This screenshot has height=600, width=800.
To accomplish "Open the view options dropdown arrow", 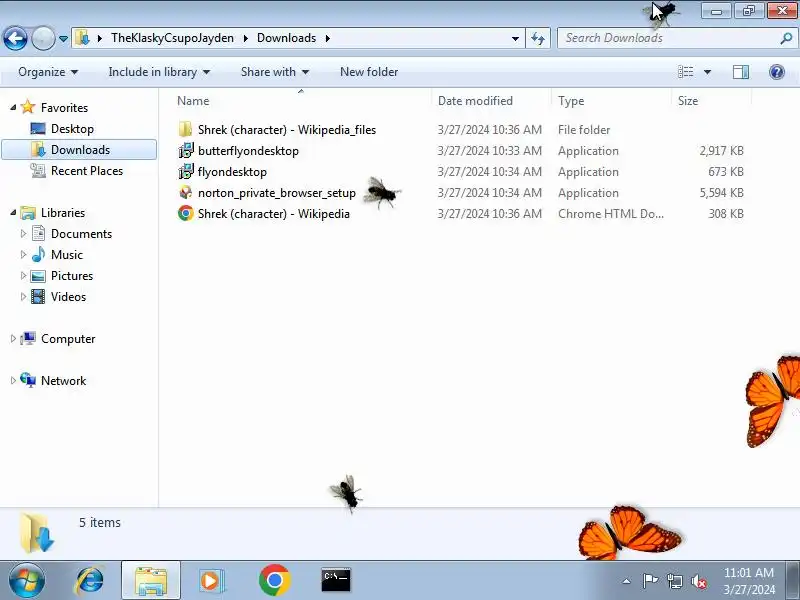I will (x=707, y=72).
